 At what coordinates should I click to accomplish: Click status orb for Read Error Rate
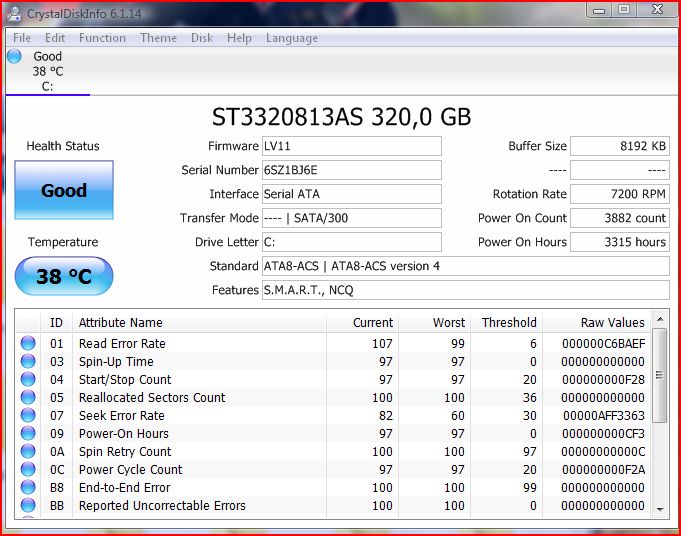click(x=28, y=343)
